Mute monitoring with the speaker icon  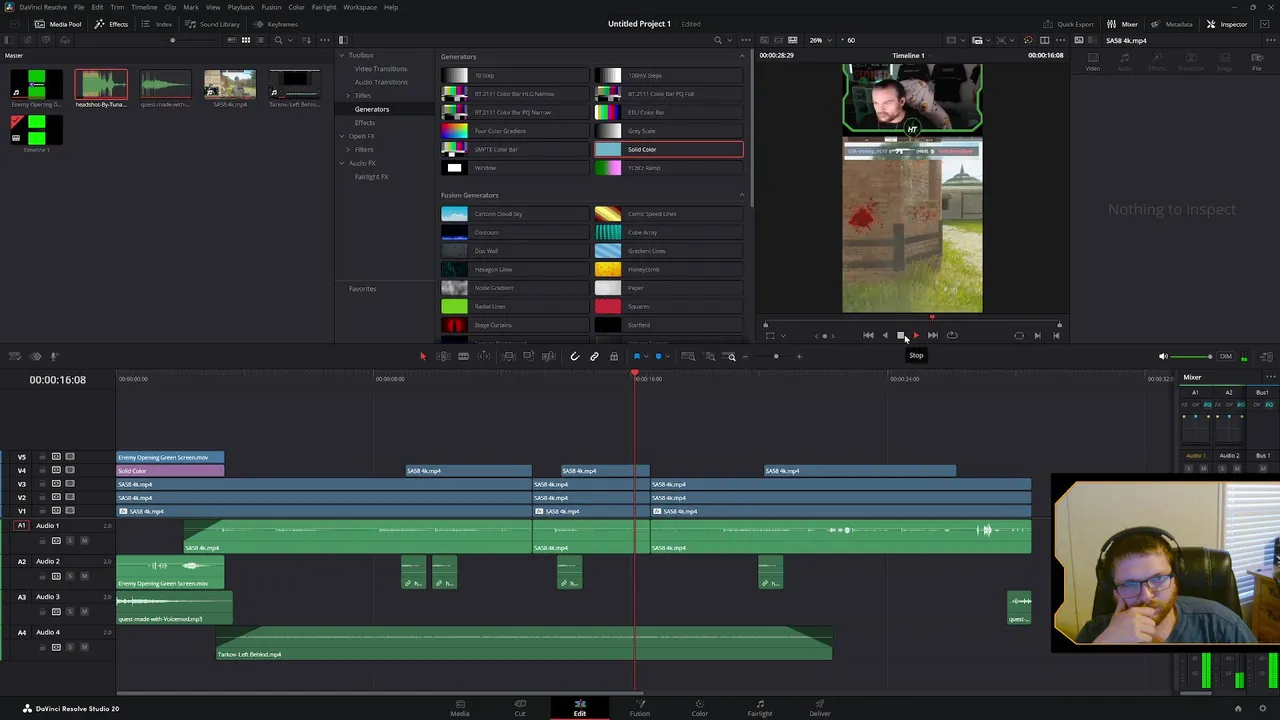point(1163,356)
